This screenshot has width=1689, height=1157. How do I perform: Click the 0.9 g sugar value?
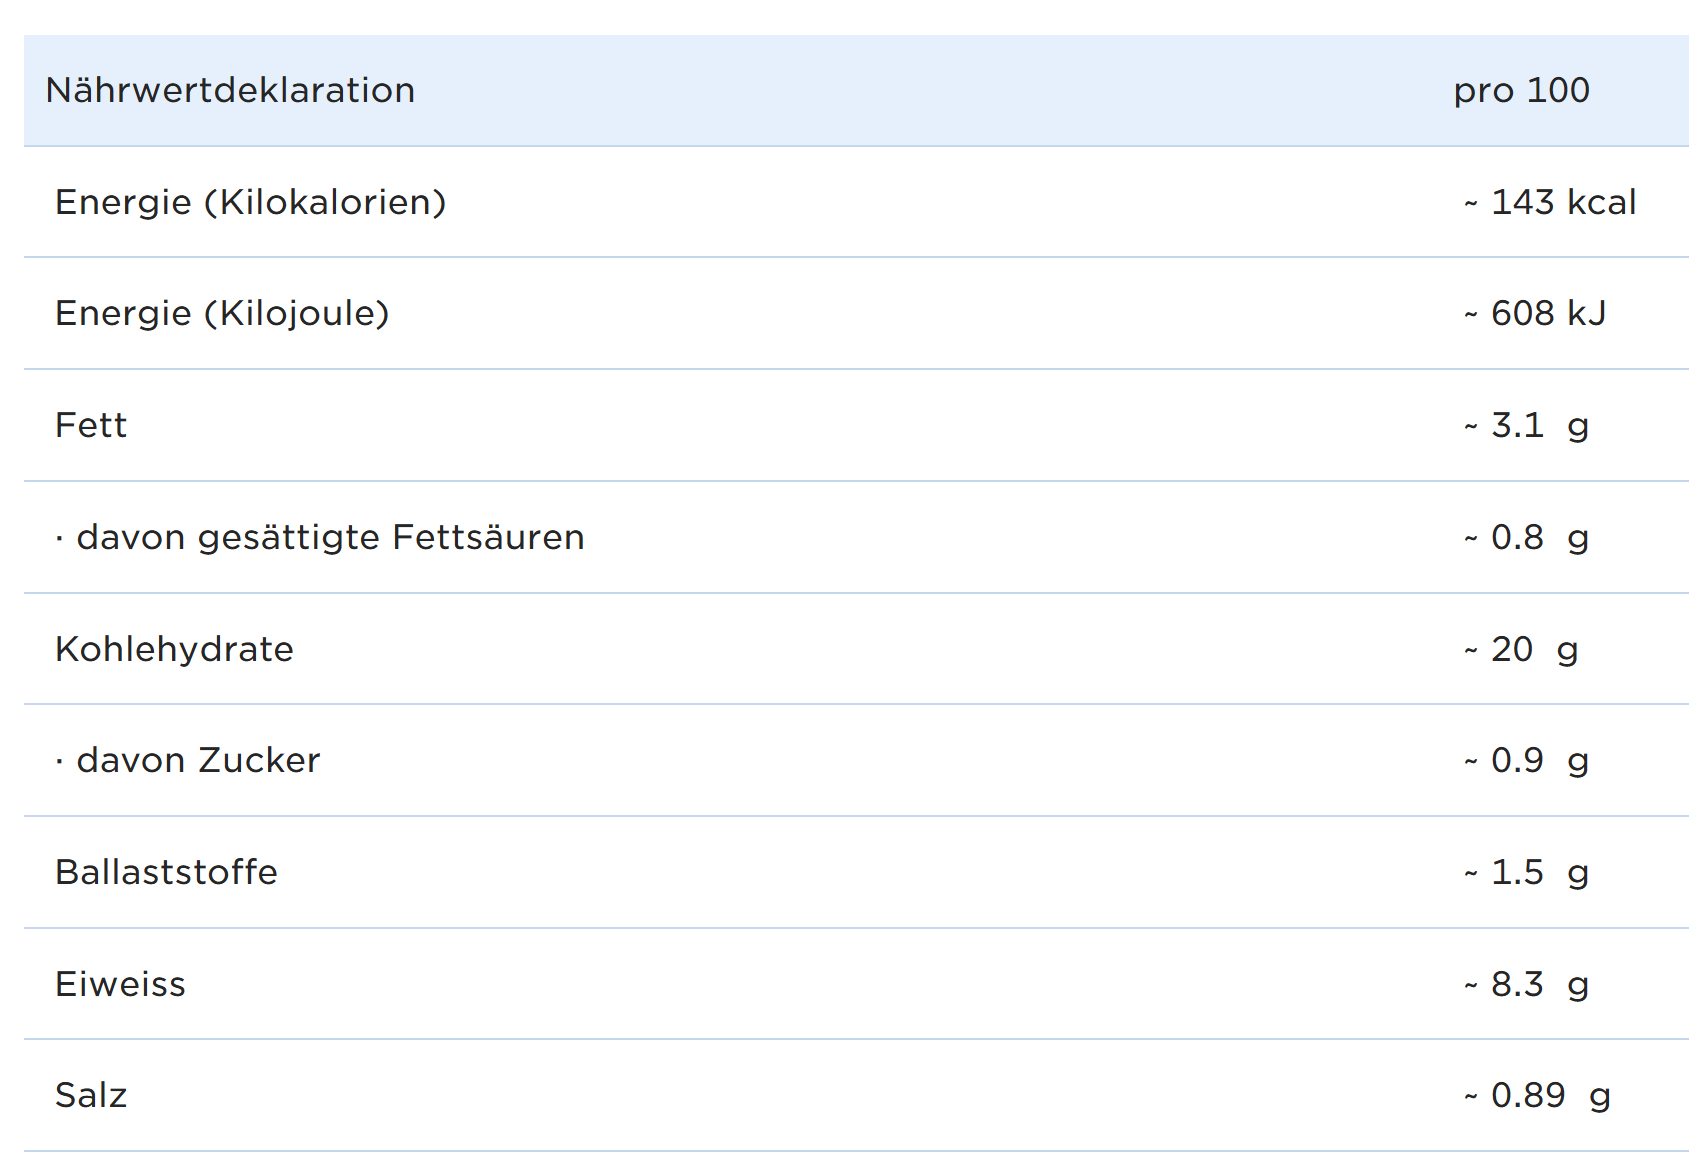tap(1526, 761)
